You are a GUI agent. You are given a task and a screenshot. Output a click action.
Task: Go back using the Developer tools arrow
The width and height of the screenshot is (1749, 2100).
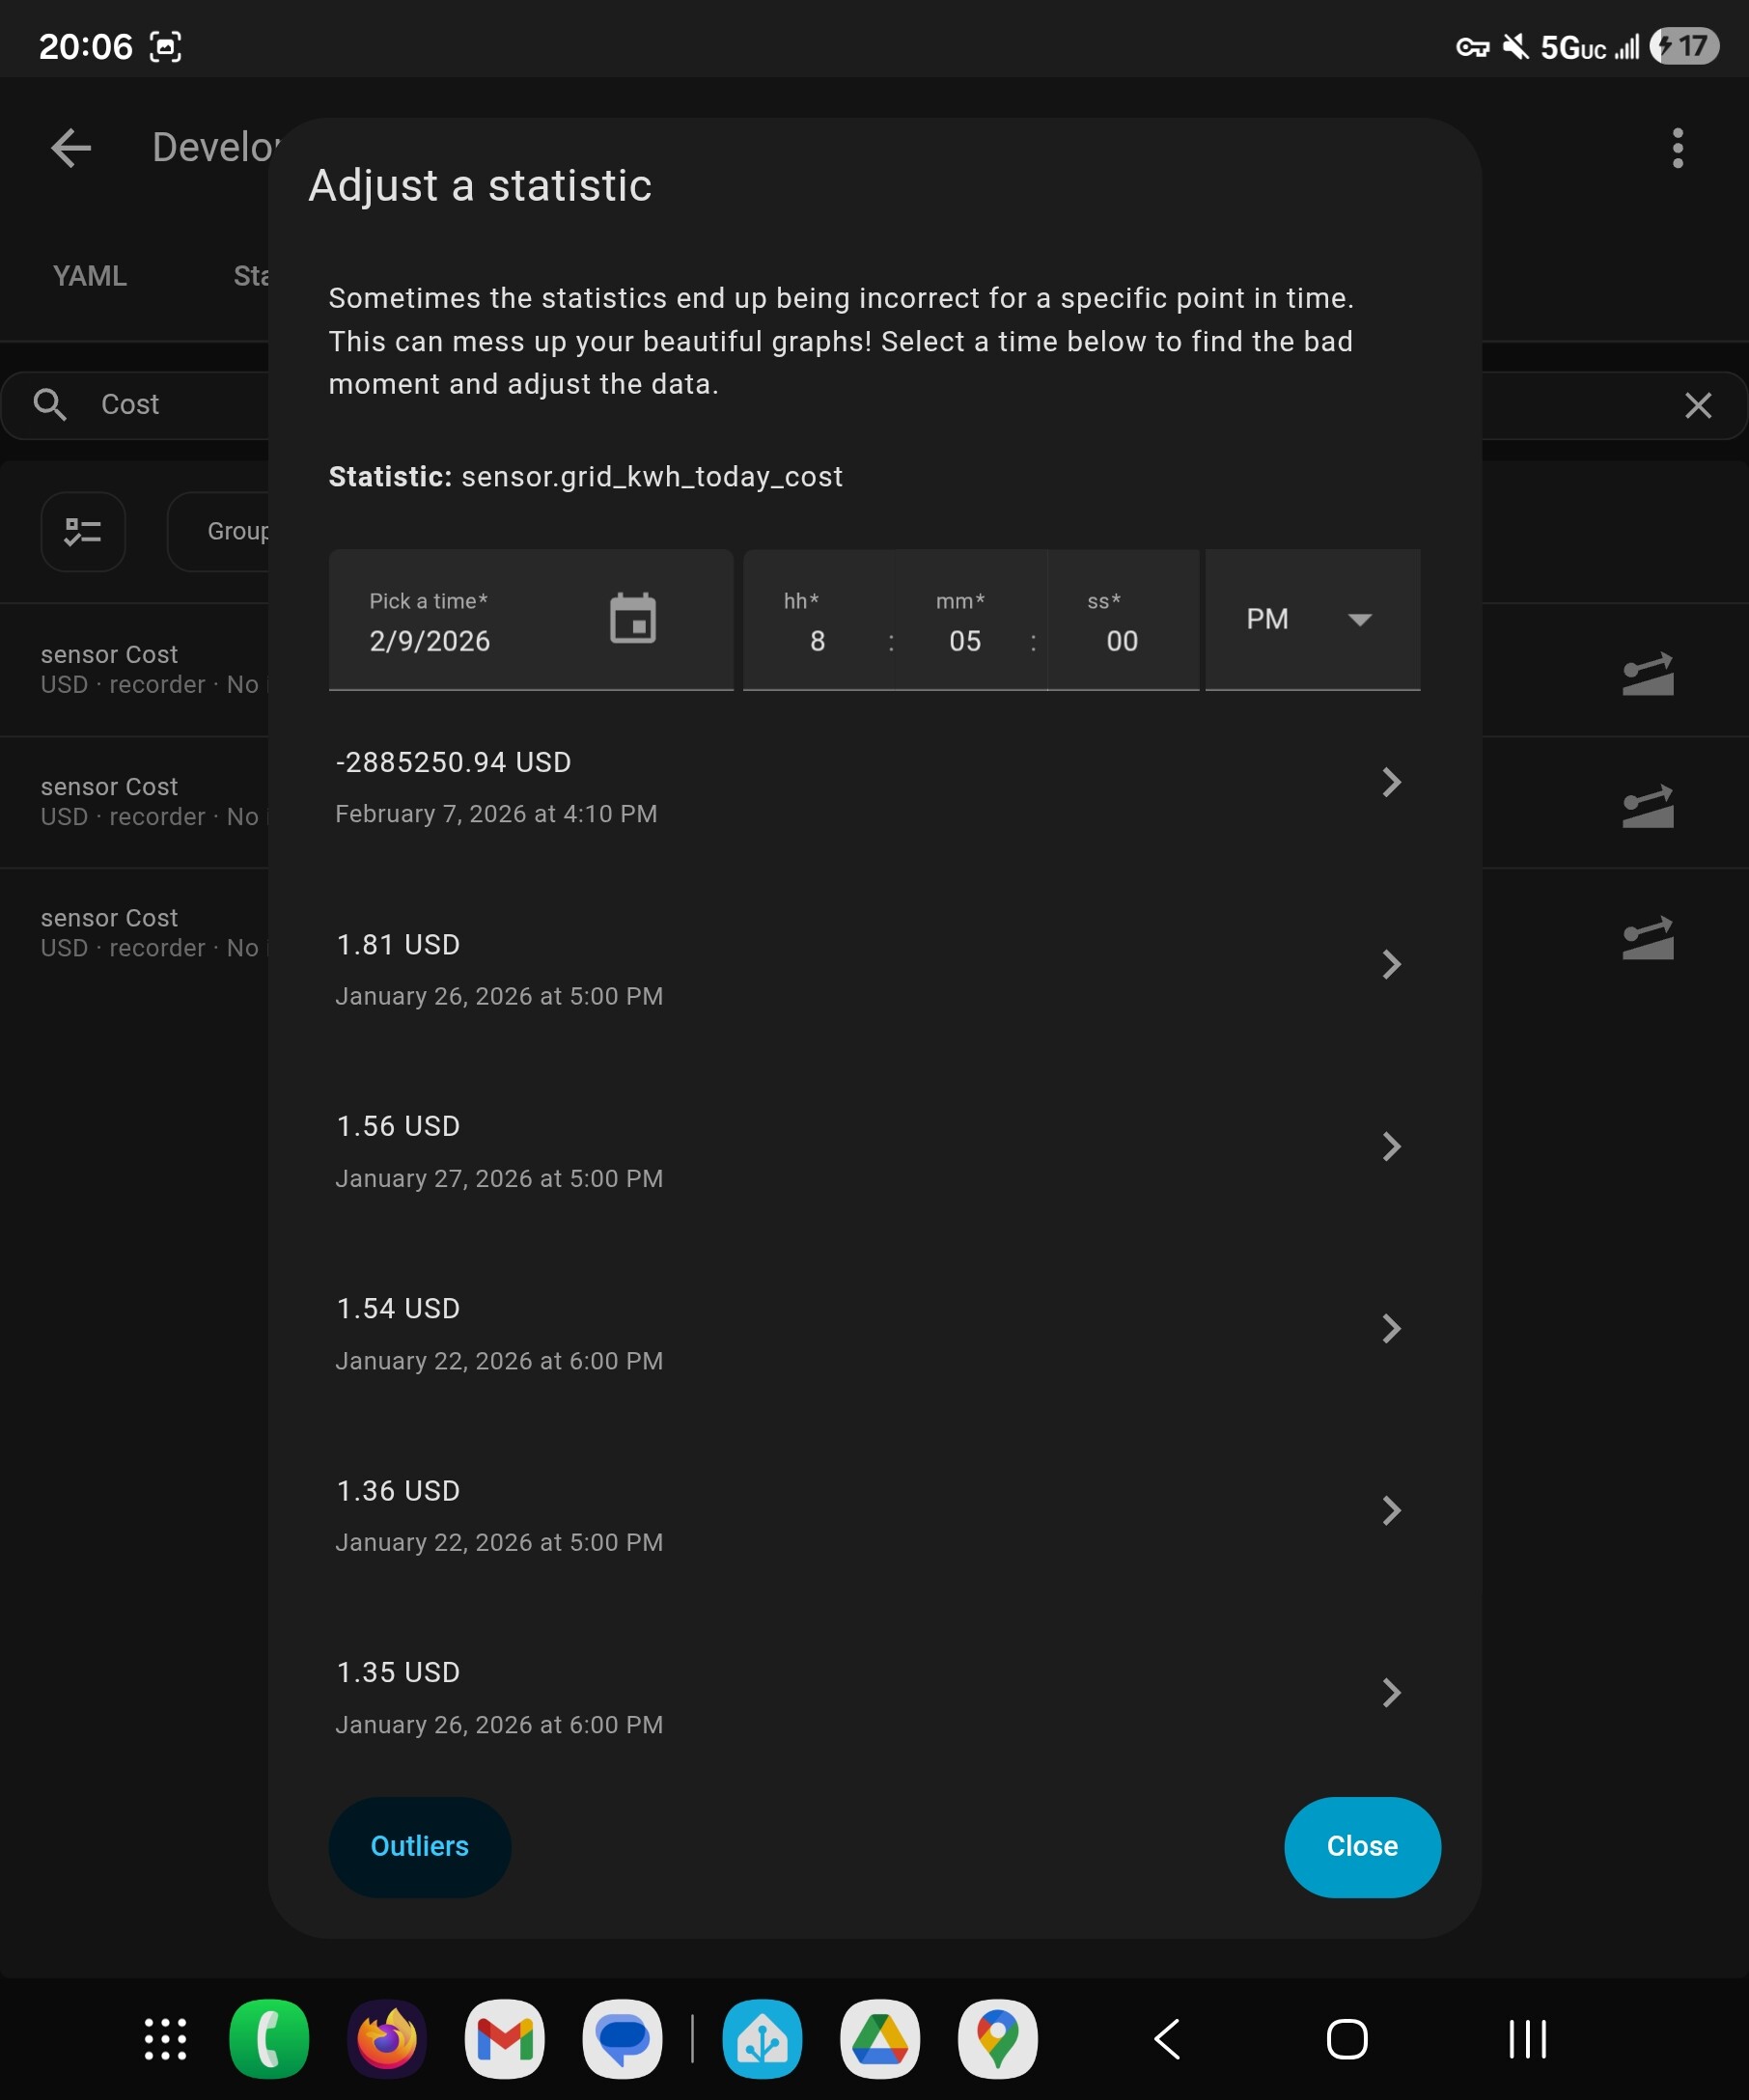coord(71,148)
